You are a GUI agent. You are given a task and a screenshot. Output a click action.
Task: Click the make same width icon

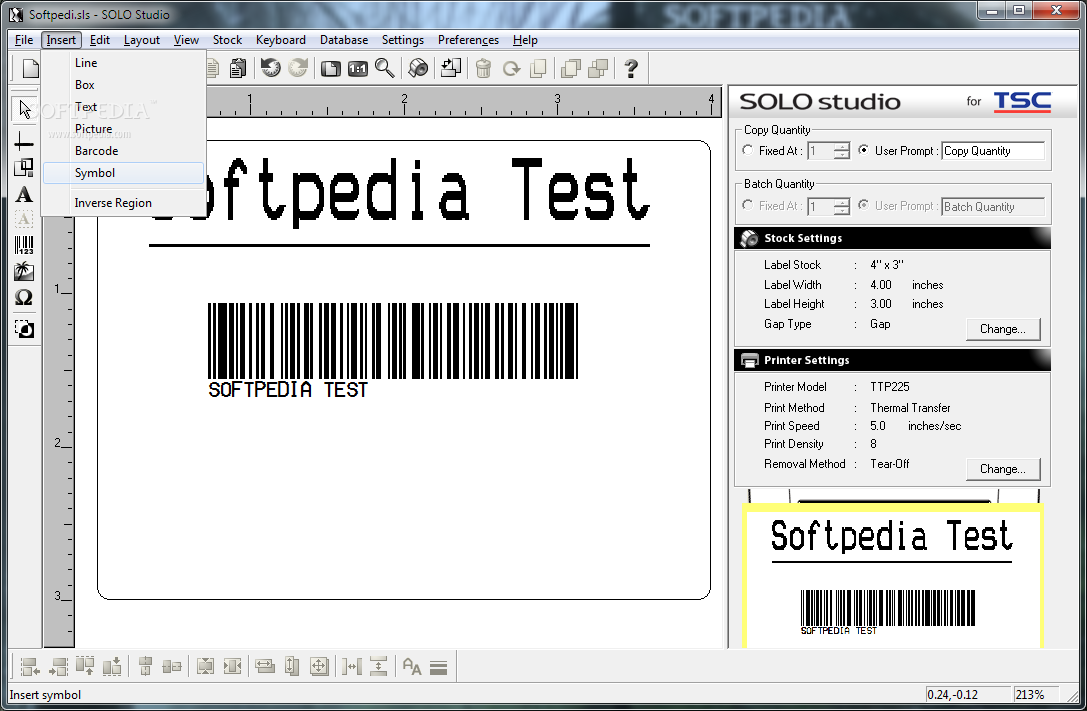265,667
